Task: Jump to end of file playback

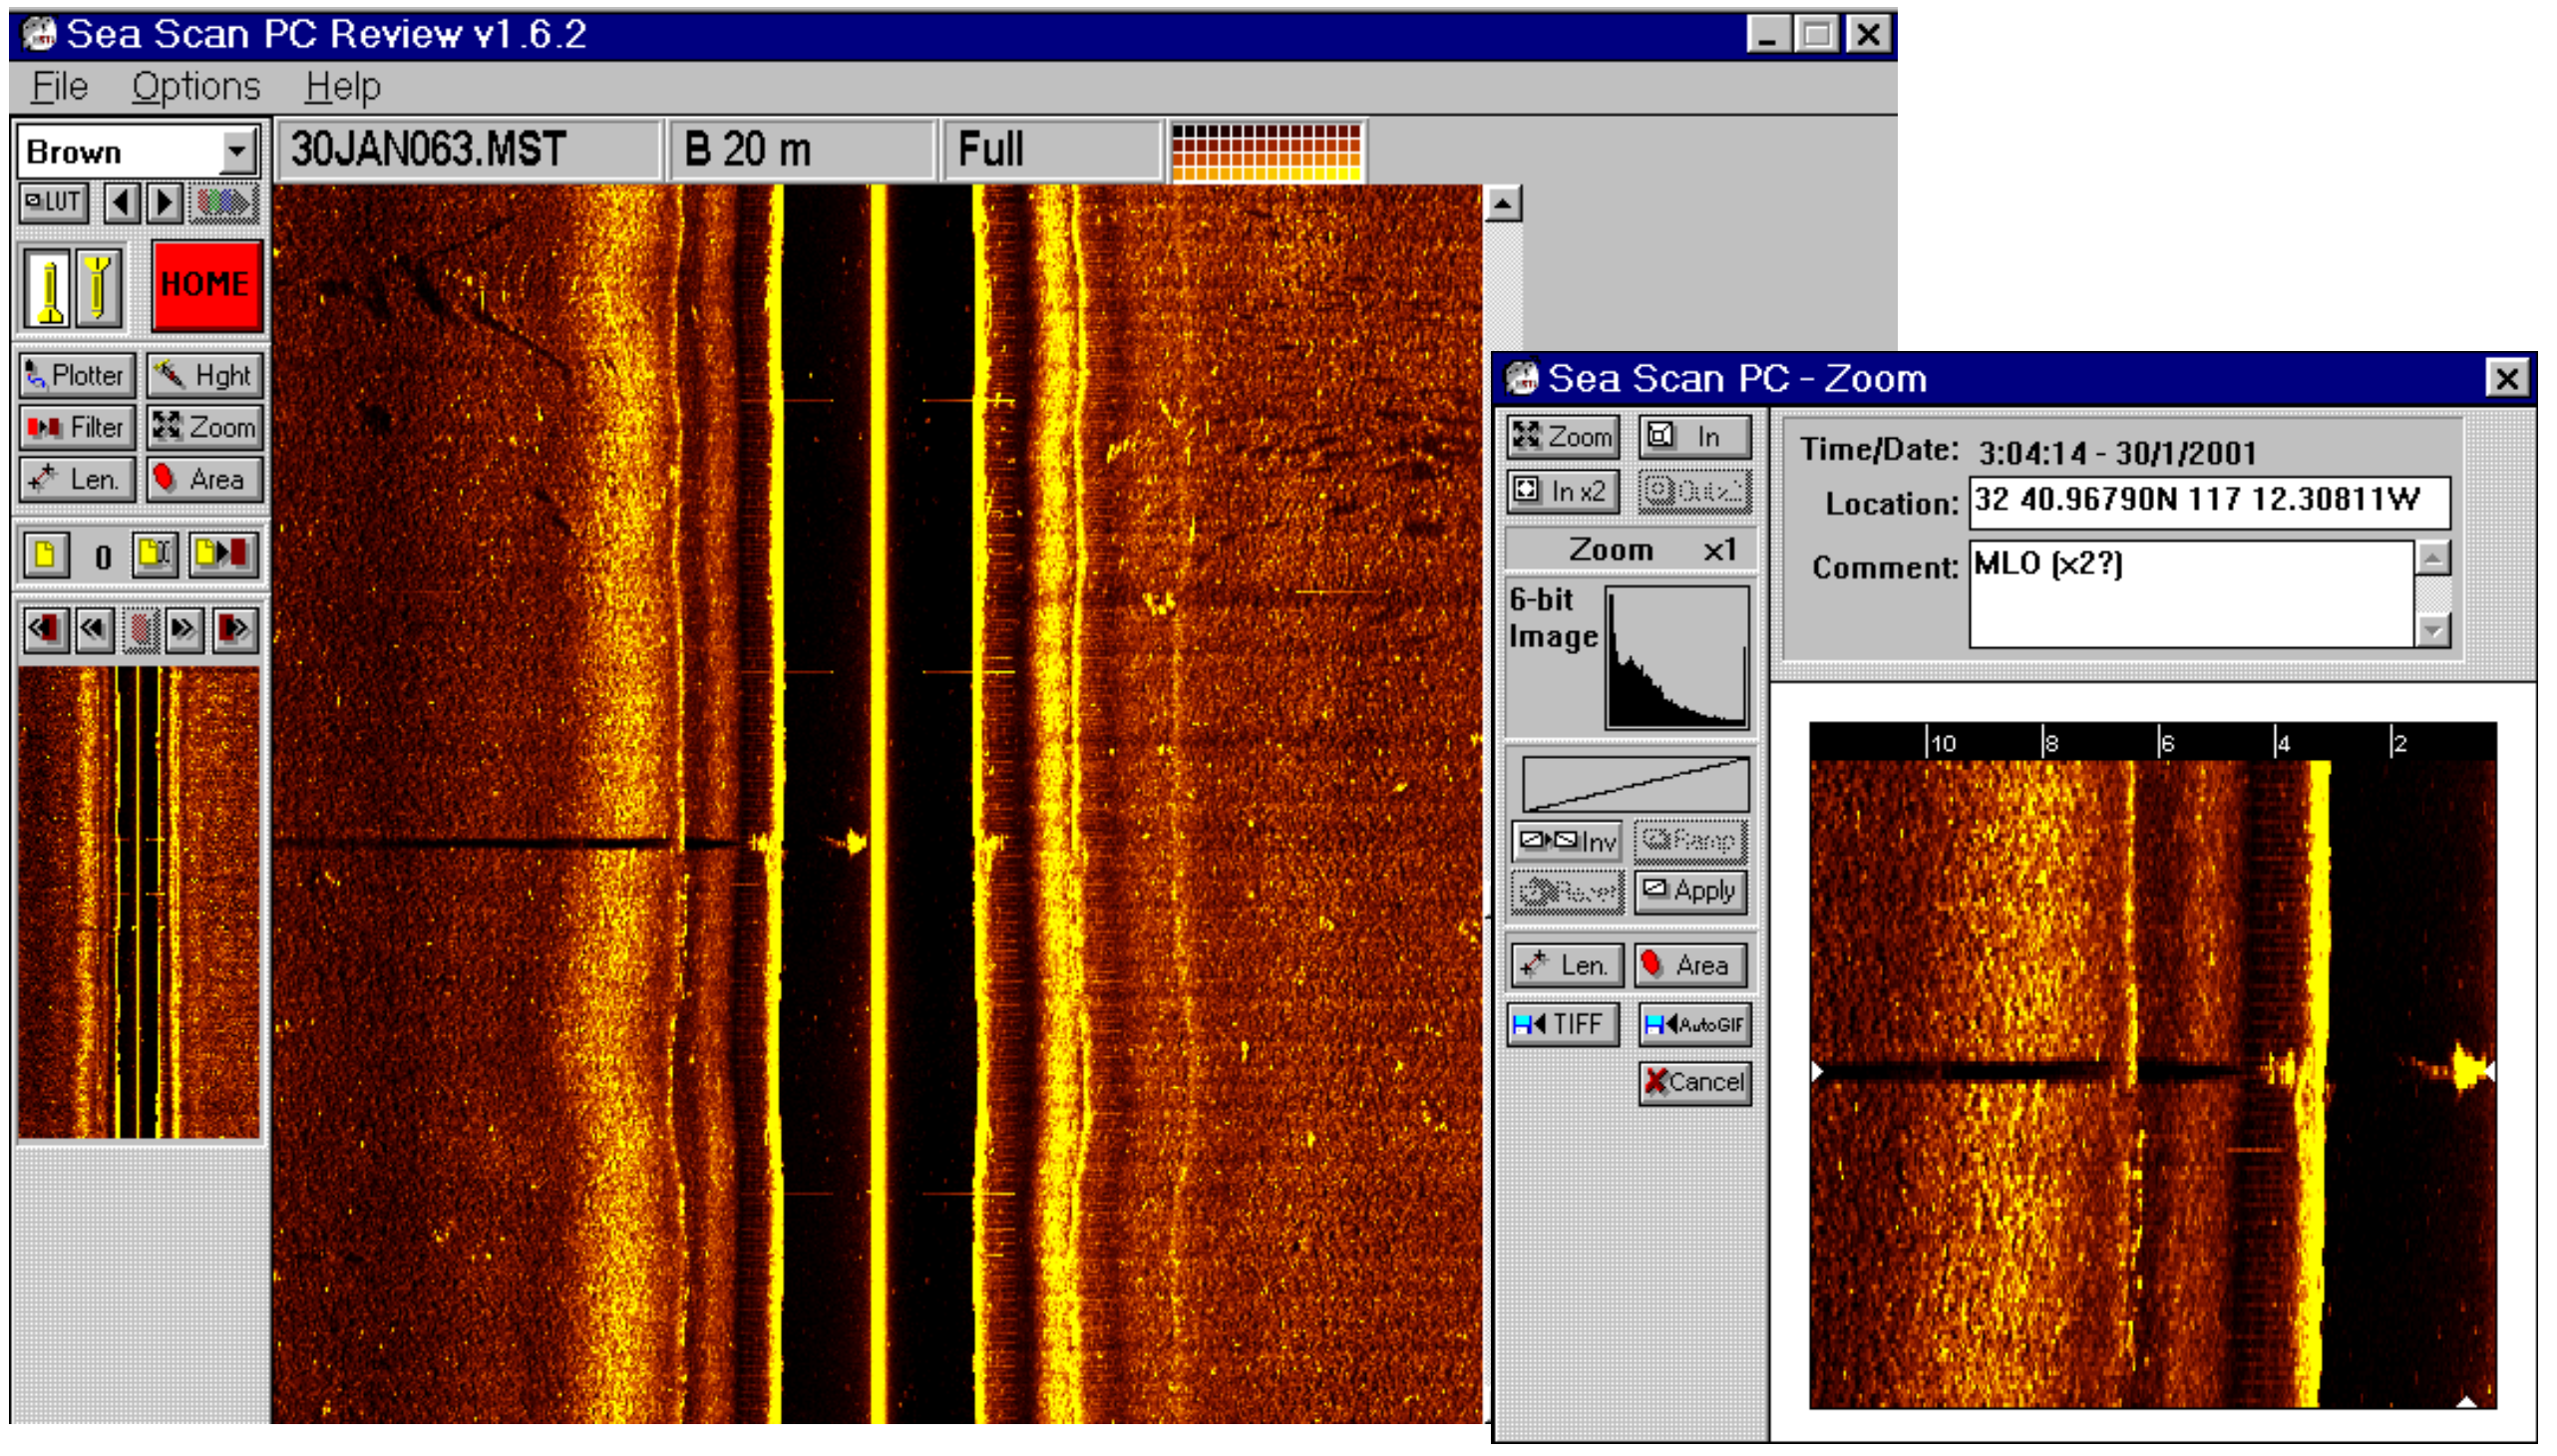Action: 236,630
